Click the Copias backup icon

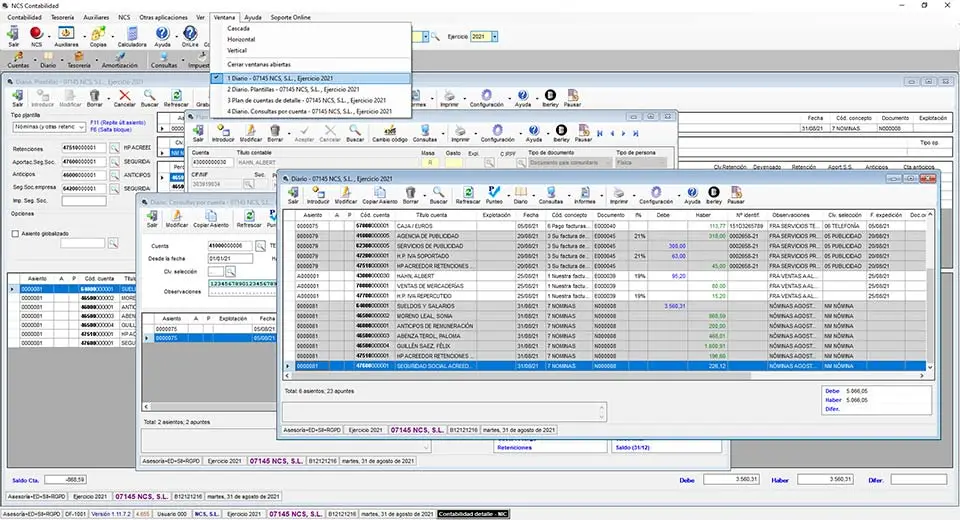[98, 36]
